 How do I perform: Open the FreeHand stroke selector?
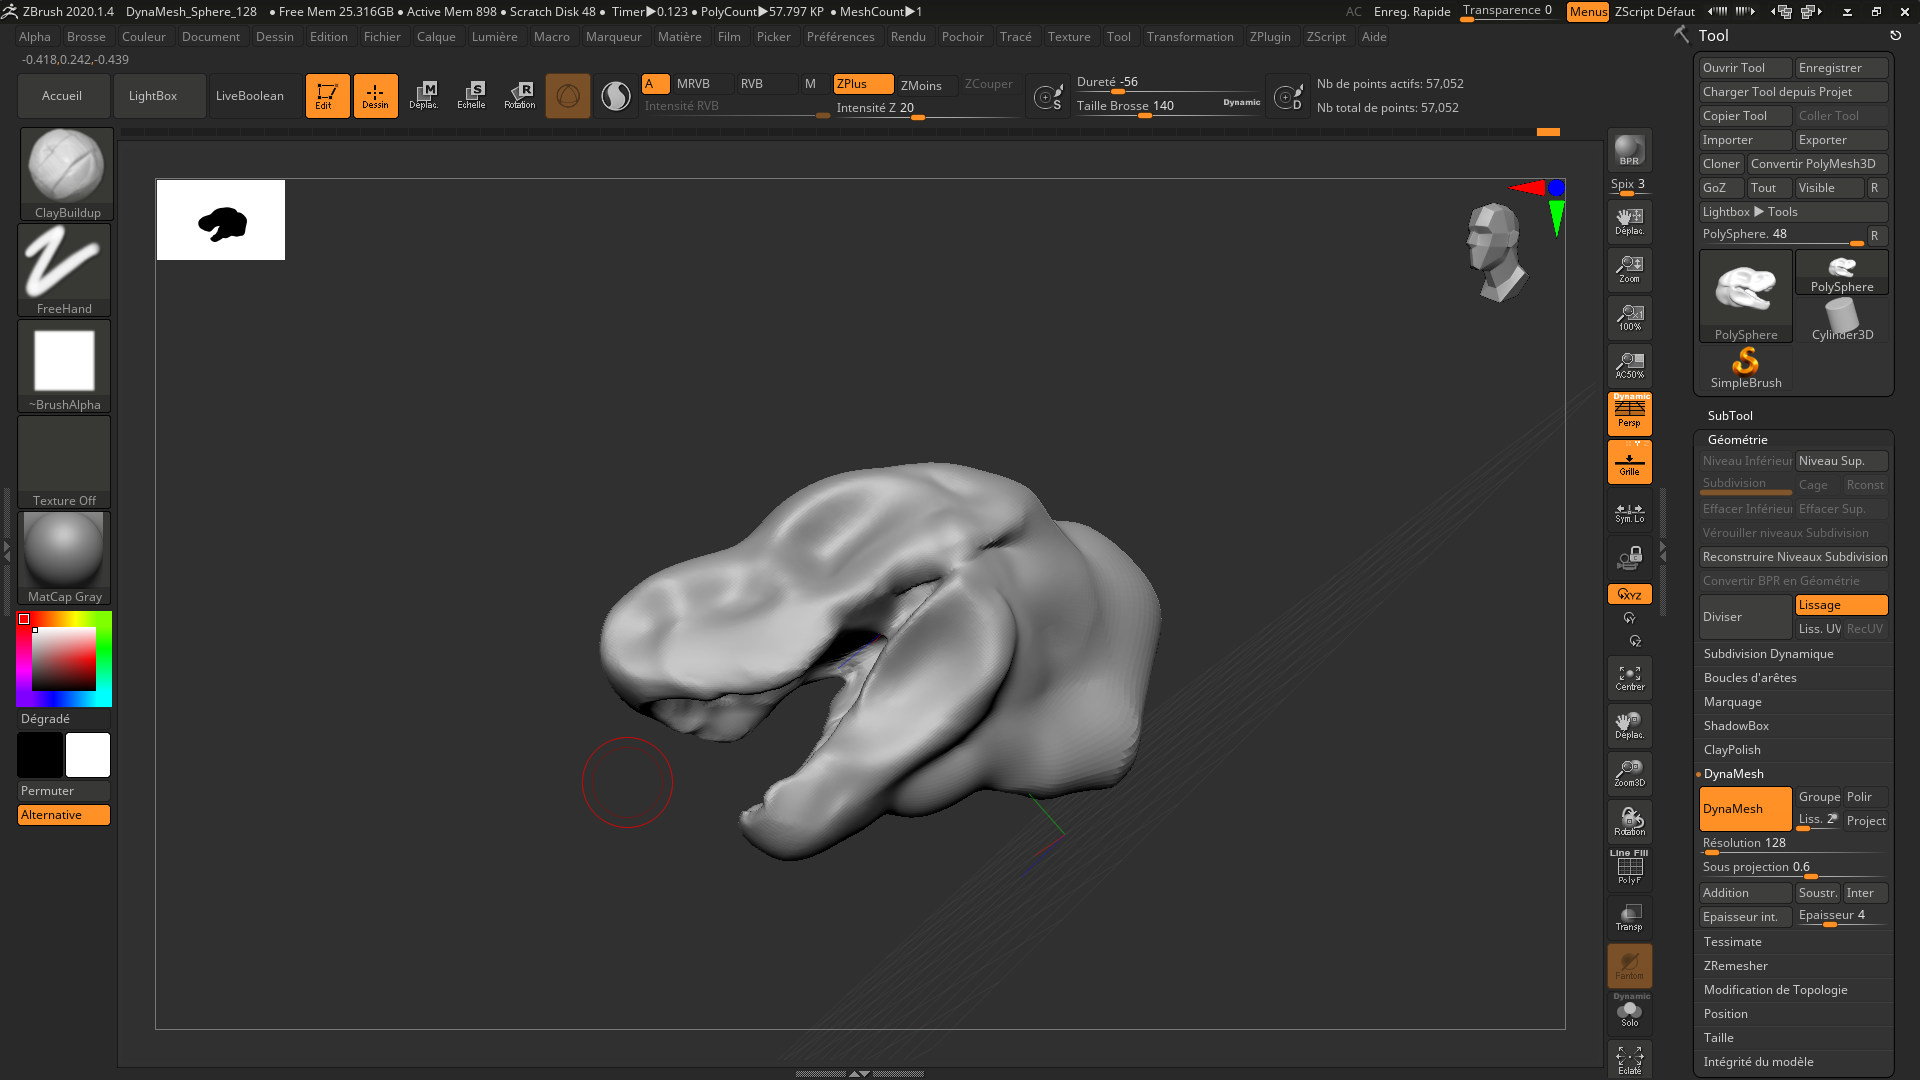pyautogui.click(x=65, y=270)
